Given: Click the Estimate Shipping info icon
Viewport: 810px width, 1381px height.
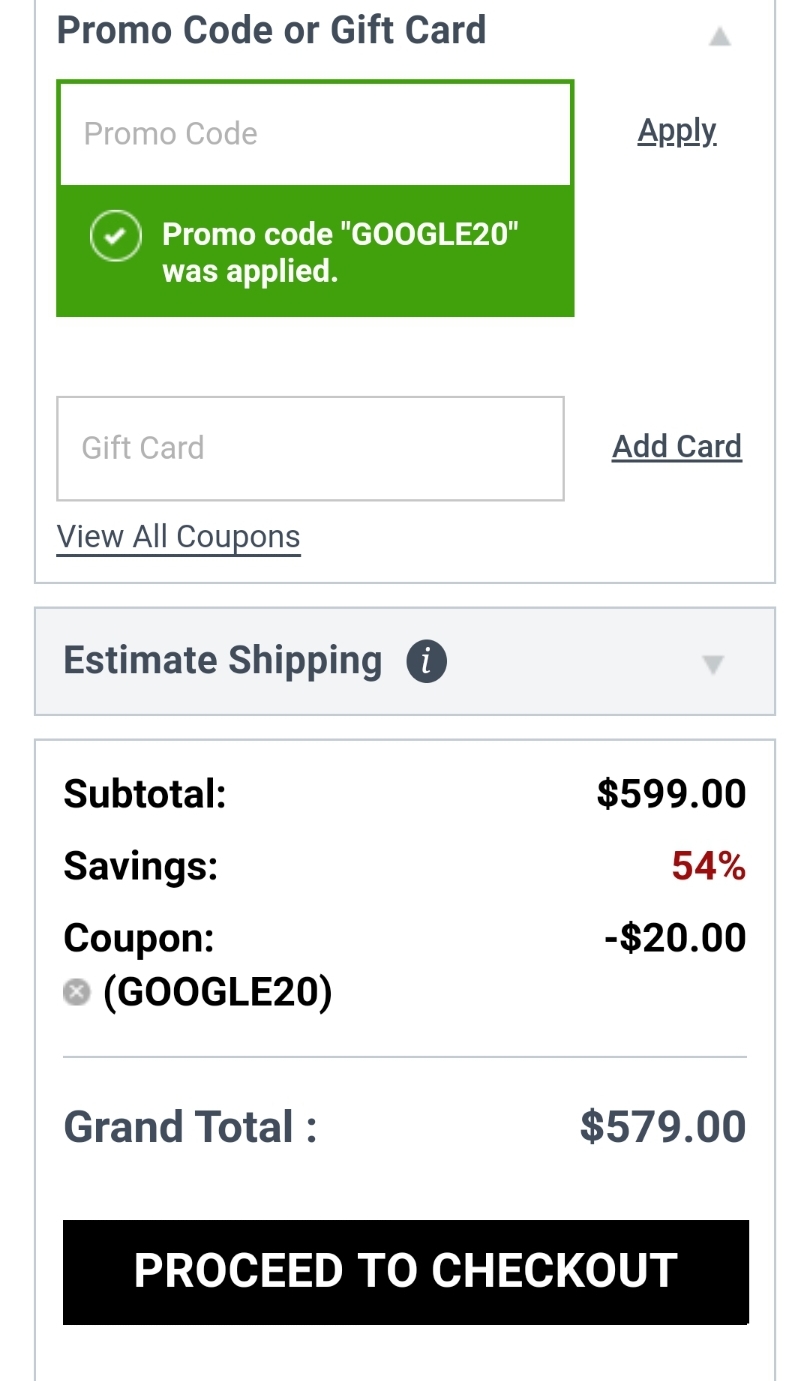Looking at the screenshot, I should (426, 662).
